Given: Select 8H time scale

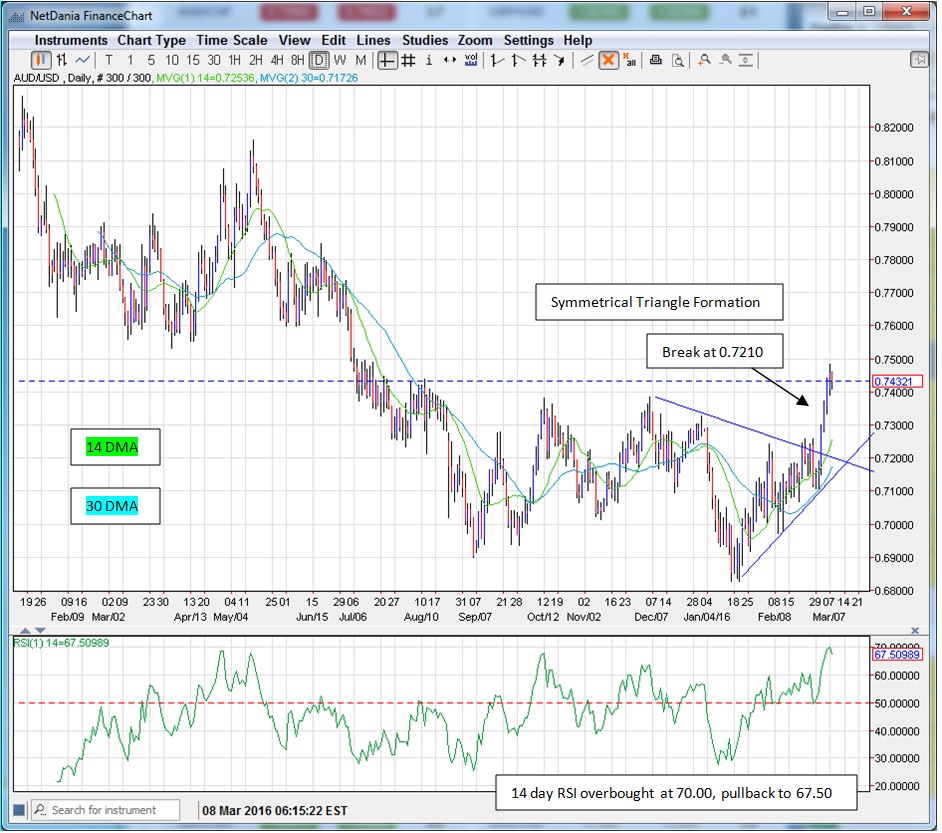Looking at the screenshot, I should coord(297,60).
